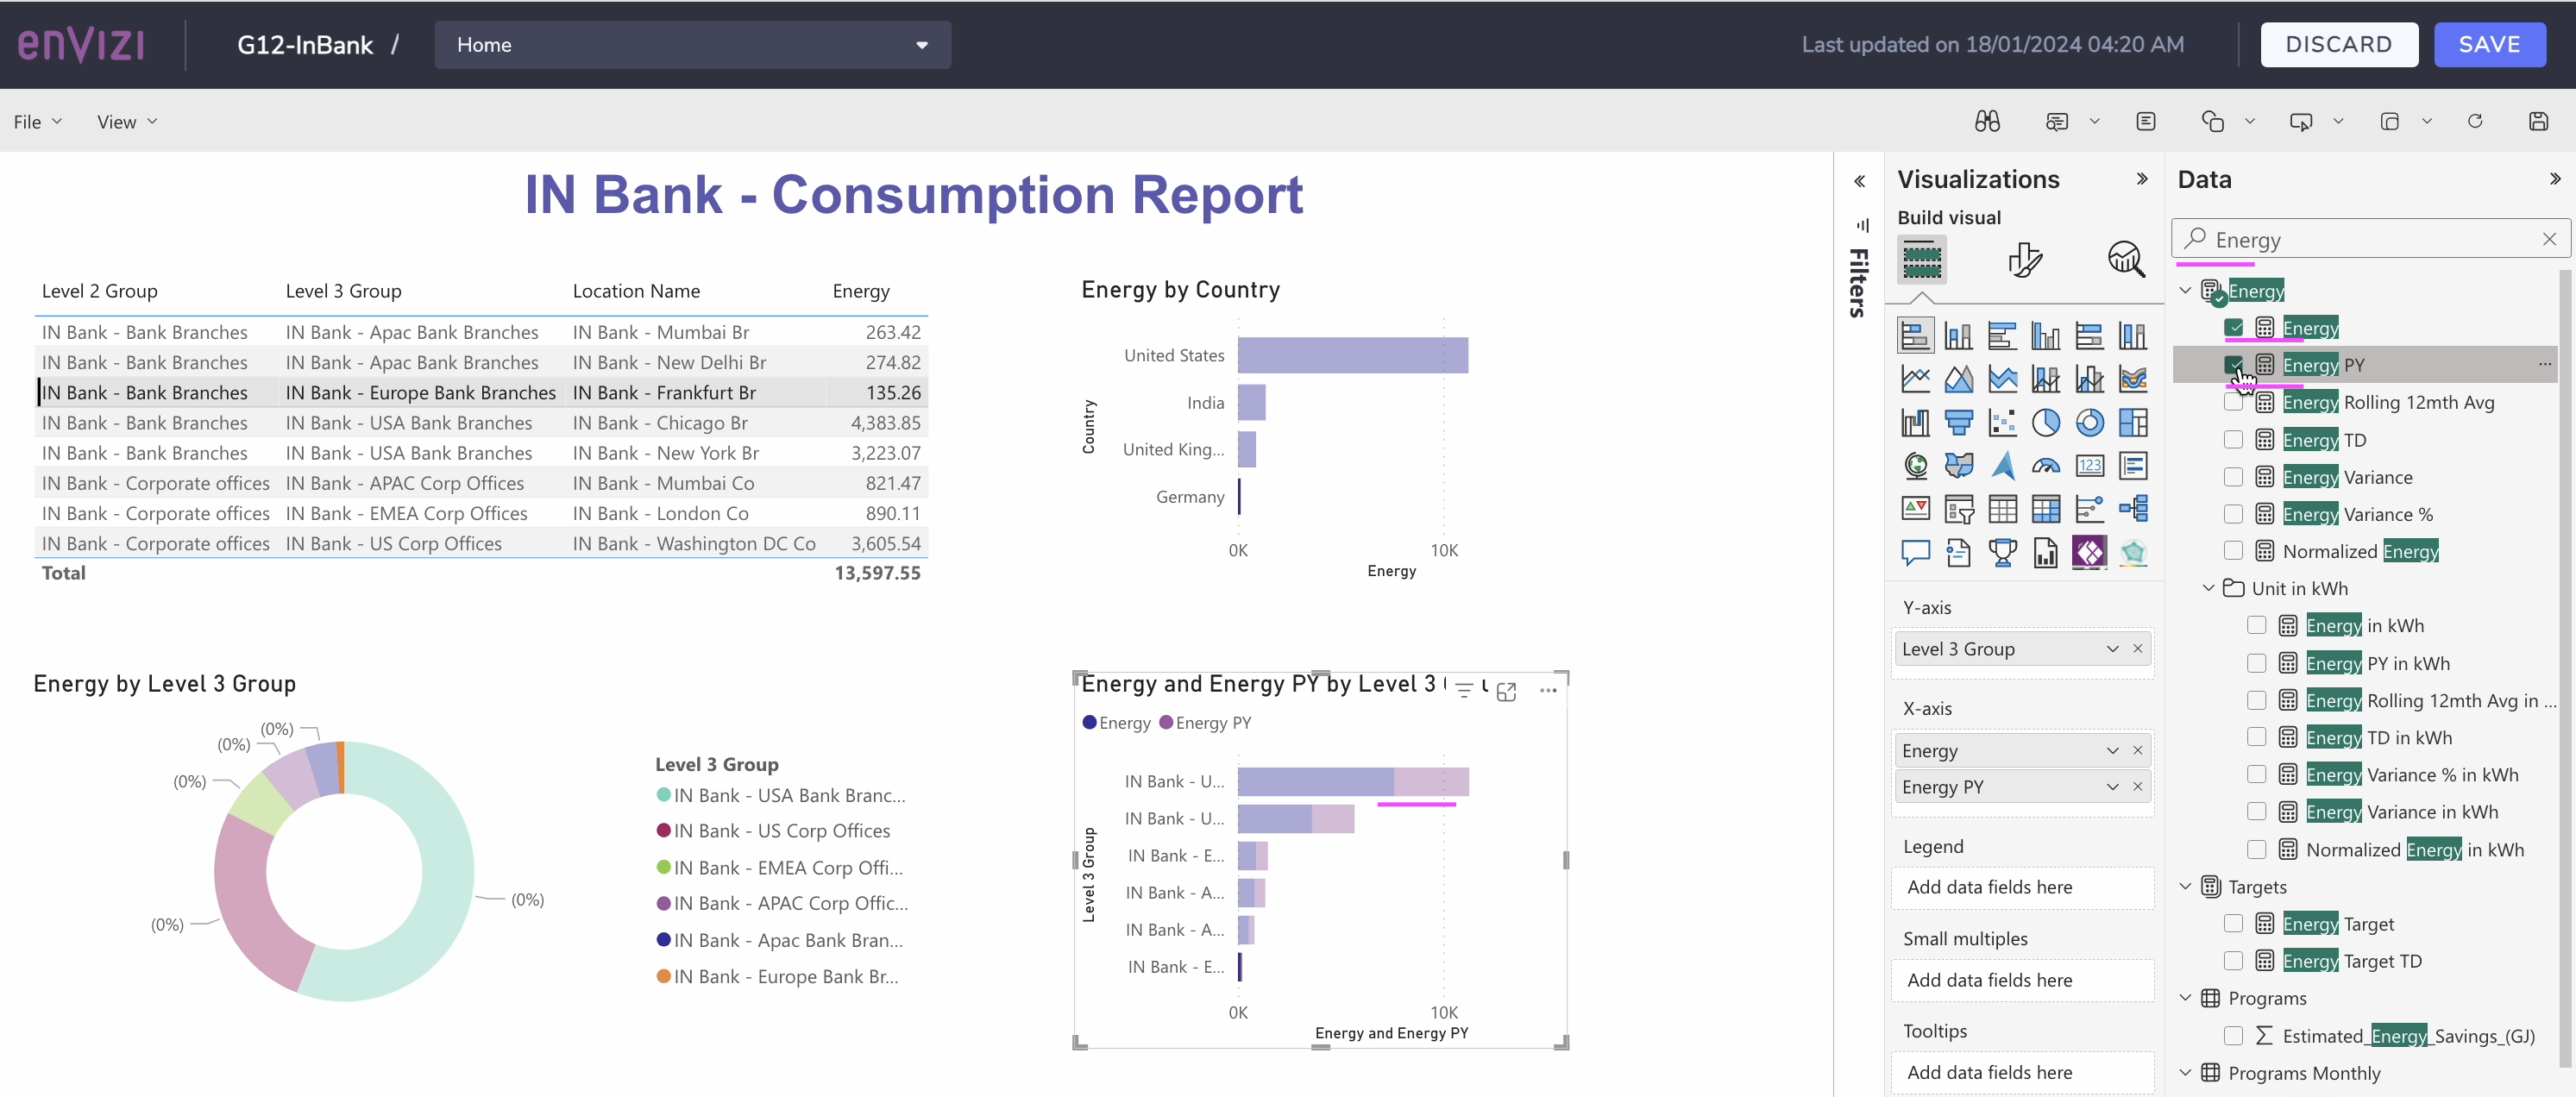Choose the gauge visualization icon

pyautogui.click(x=2046, y=466)
